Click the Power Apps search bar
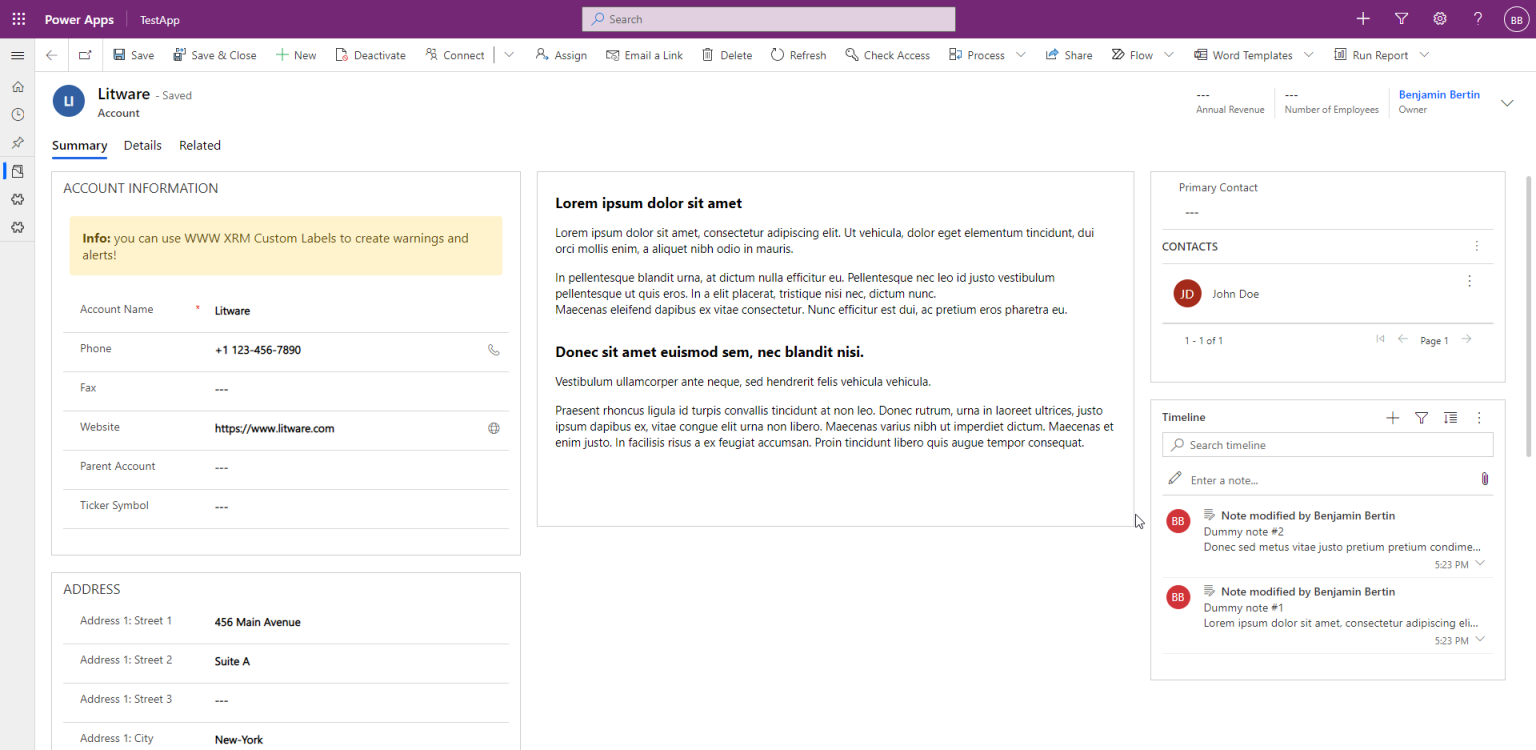 point(768,18)
